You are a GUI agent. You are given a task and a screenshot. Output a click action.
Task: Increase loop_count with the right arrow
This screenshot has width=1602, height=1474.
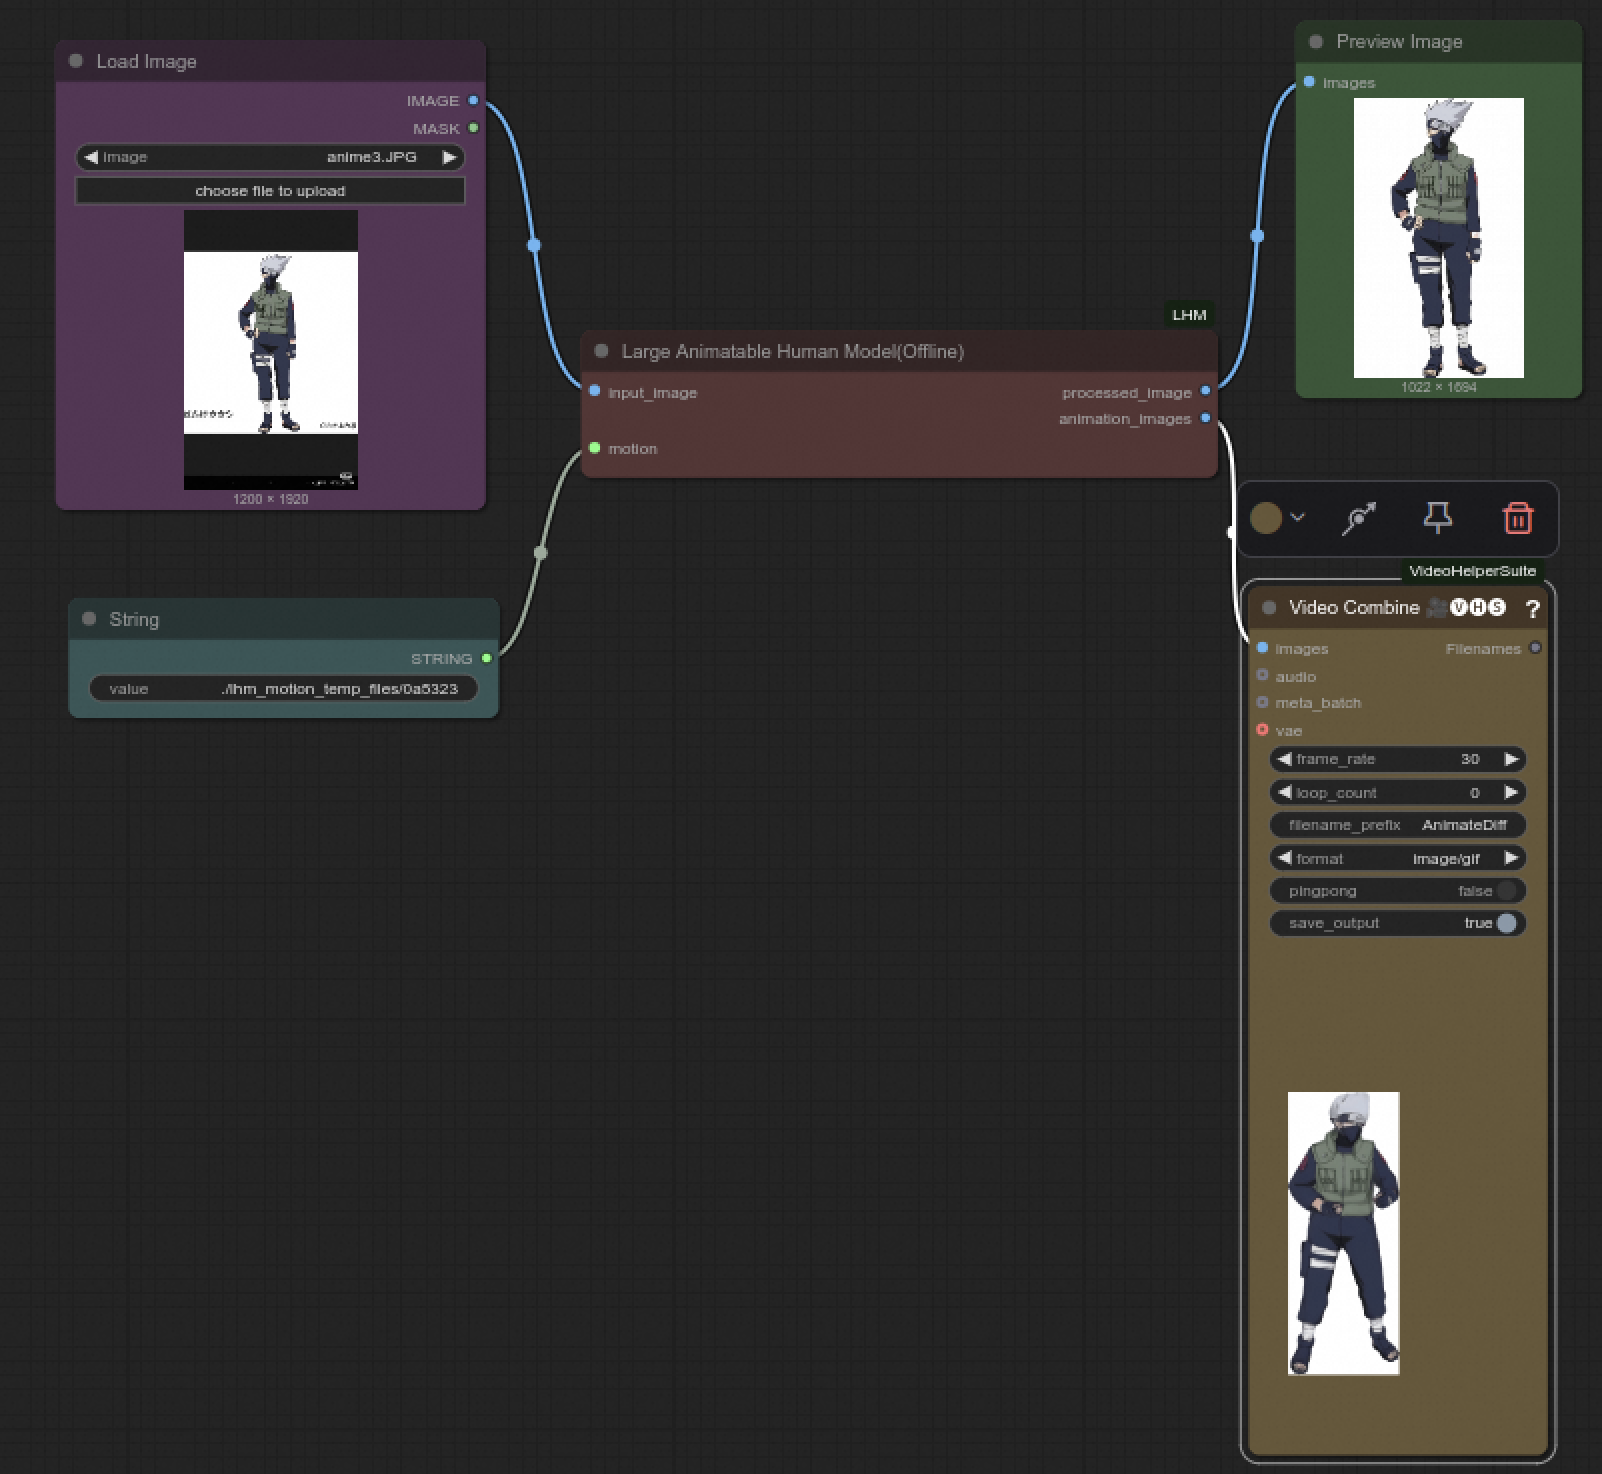[1511, 792]
